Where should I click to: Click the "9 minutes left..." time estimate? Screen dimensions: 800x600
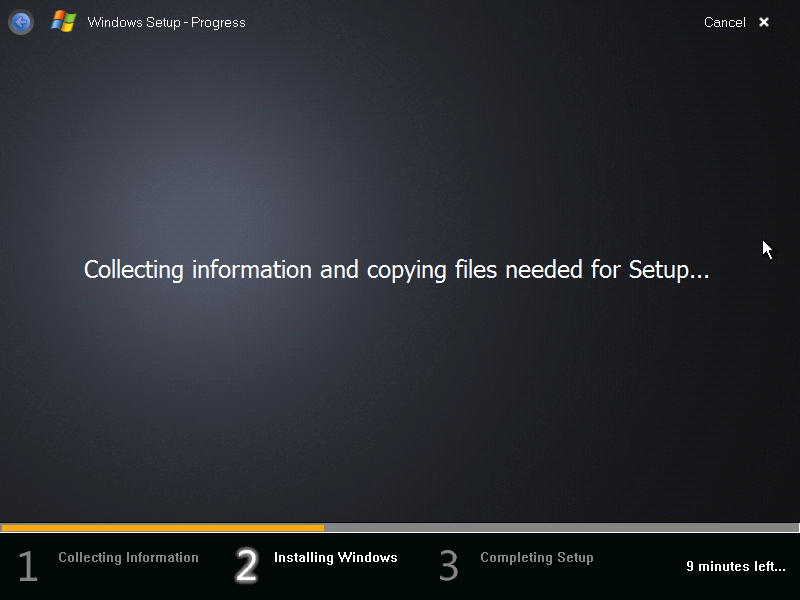[x=735, y=566]
